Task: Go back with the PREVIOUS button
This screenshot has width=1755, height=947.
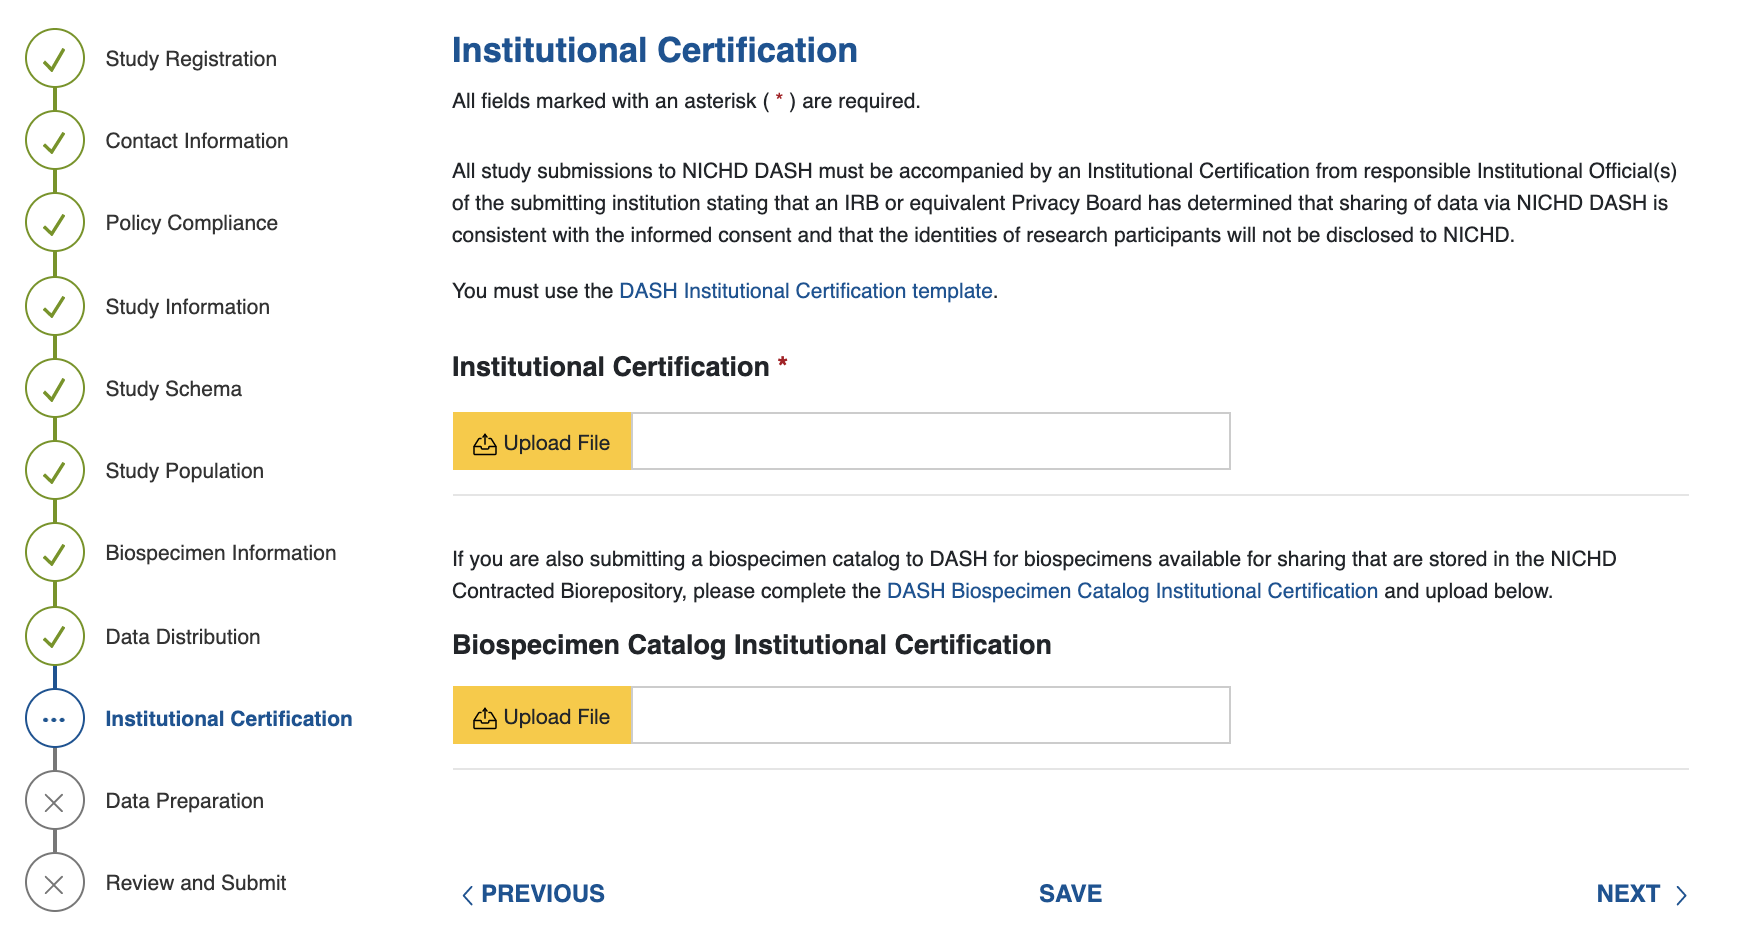Action: coord(533,894)
